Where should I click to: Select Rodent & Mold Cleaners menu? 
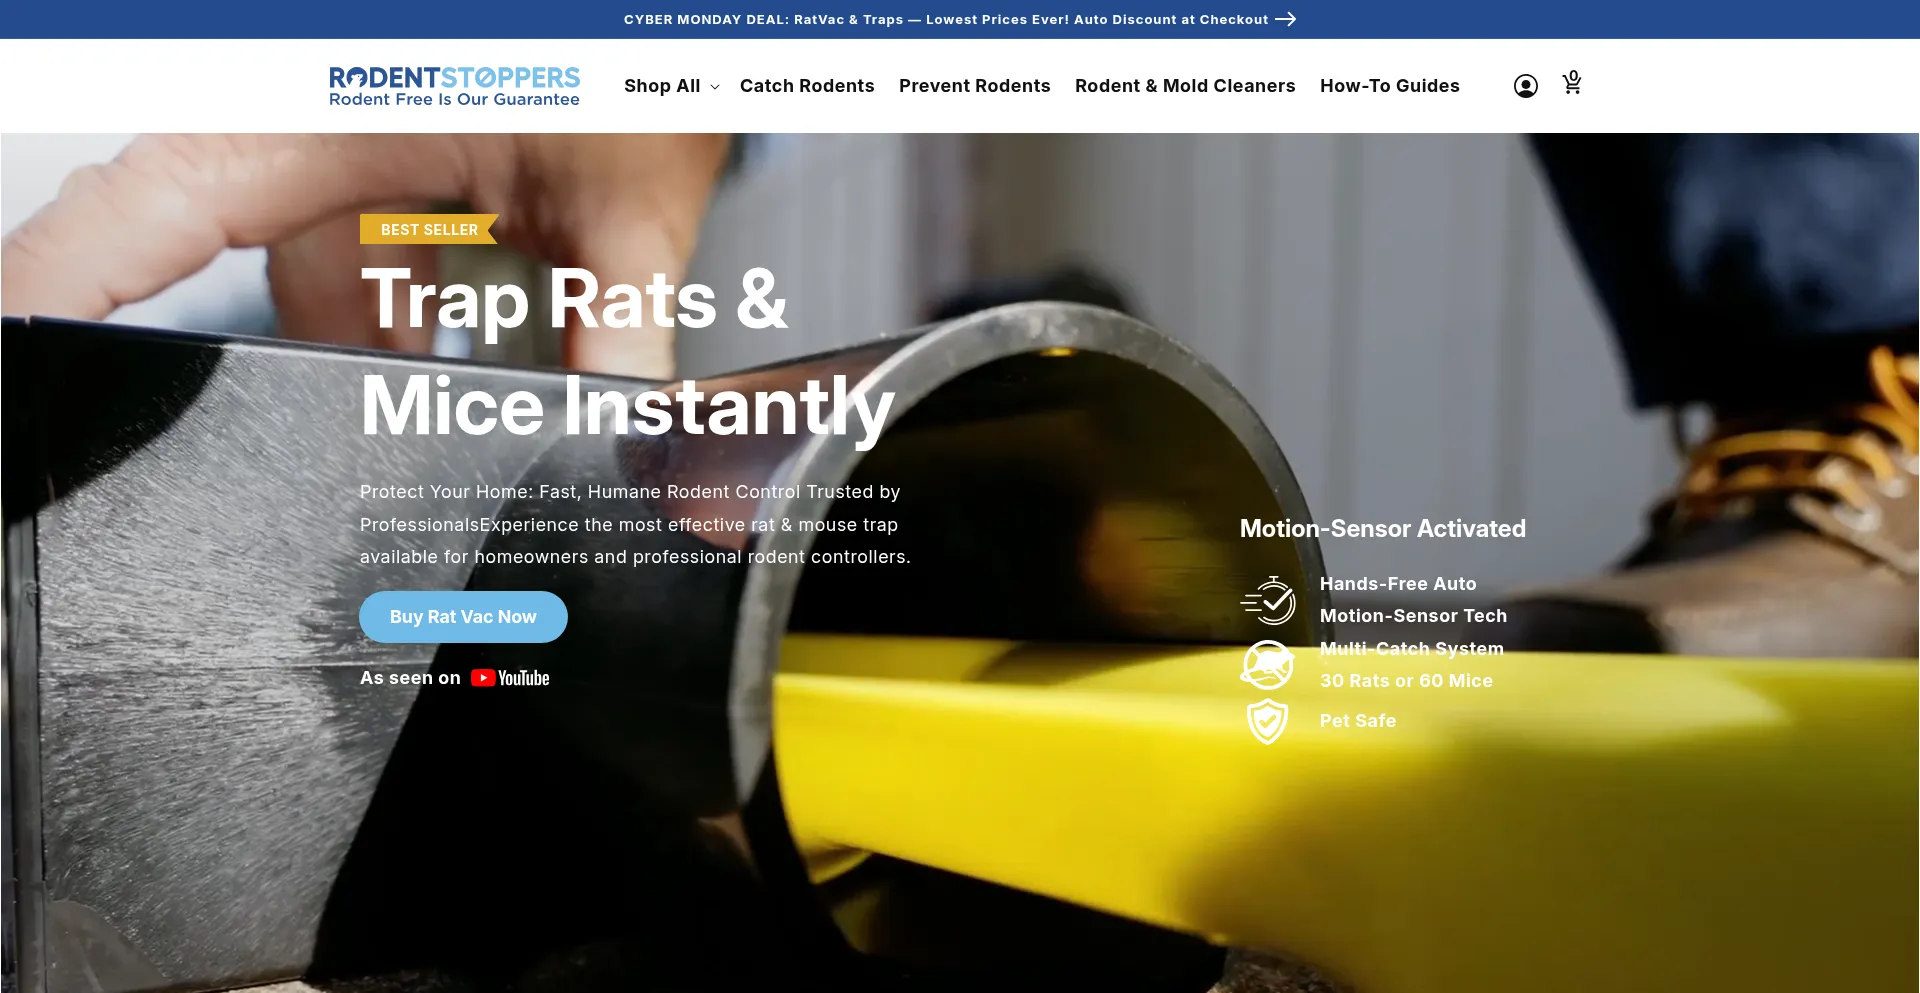pyautogui.click(x=1185, y=86)
